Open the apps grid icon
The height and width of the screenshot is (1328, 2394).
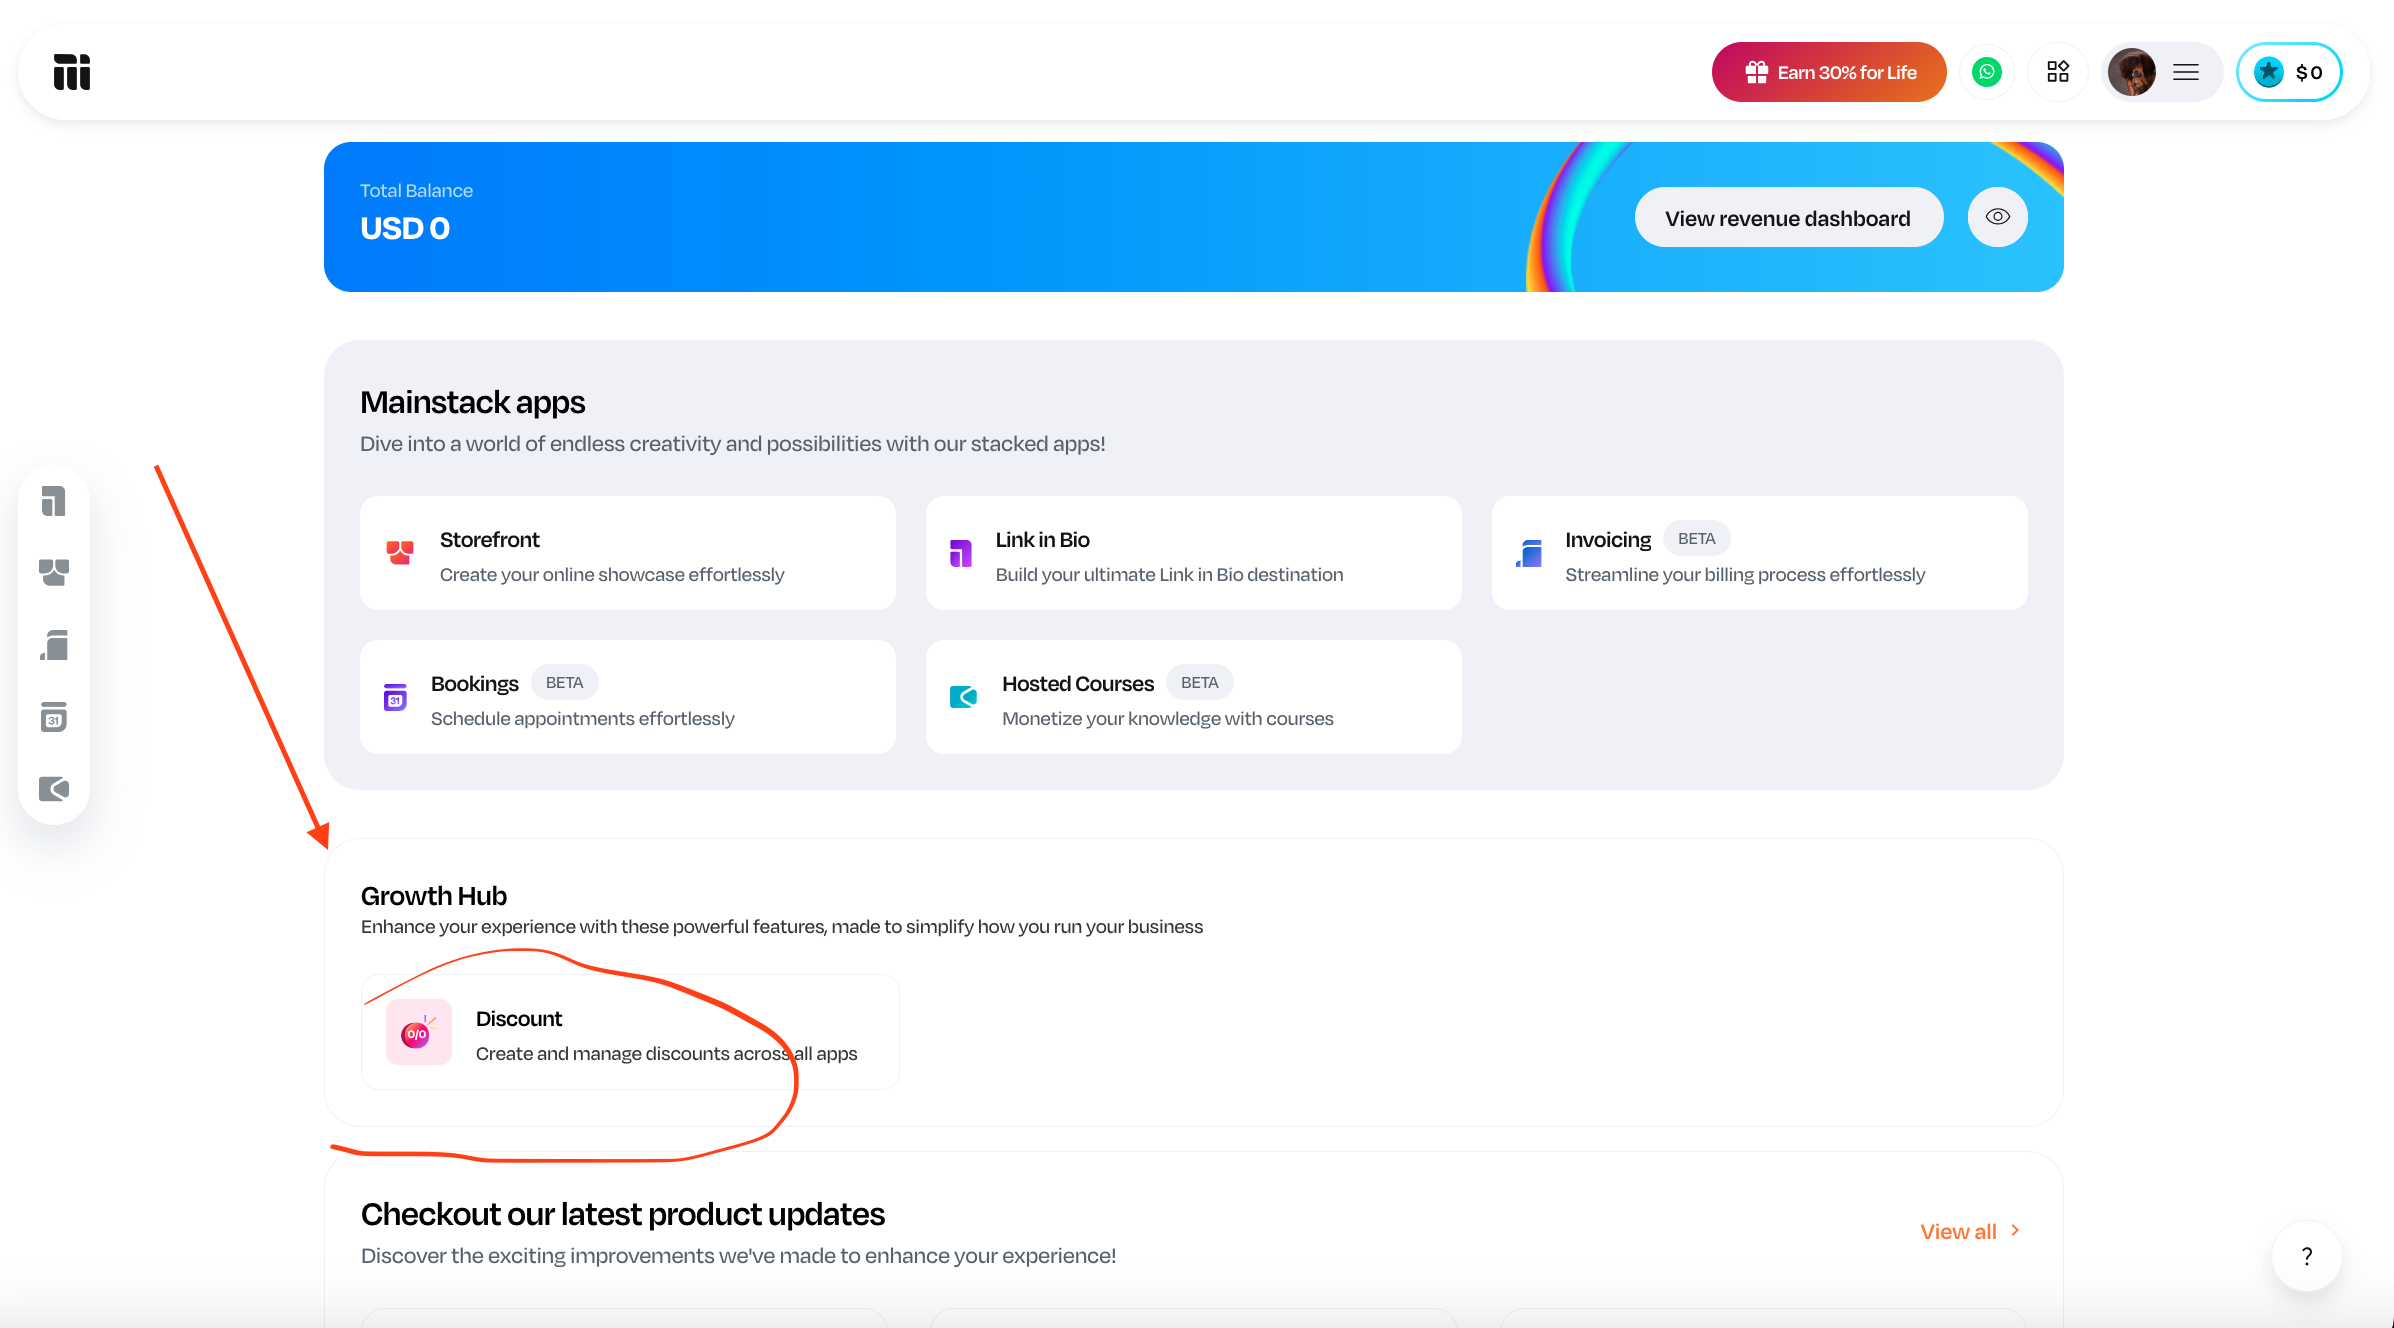tap(2058, 72)
